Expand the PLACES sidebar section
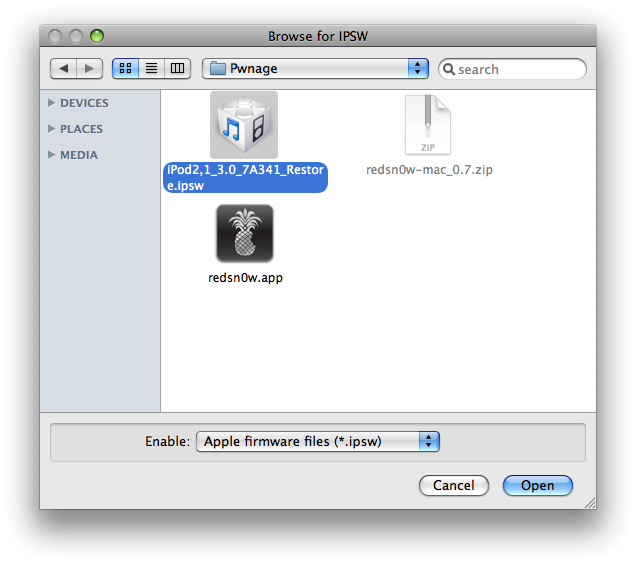 [52, 129]
